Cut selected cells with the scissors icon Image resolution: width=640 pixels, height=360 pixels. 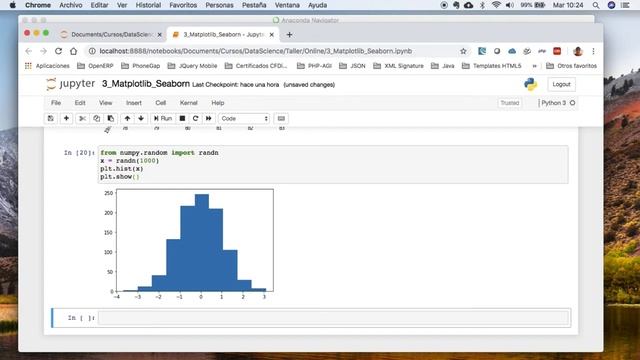82,118
